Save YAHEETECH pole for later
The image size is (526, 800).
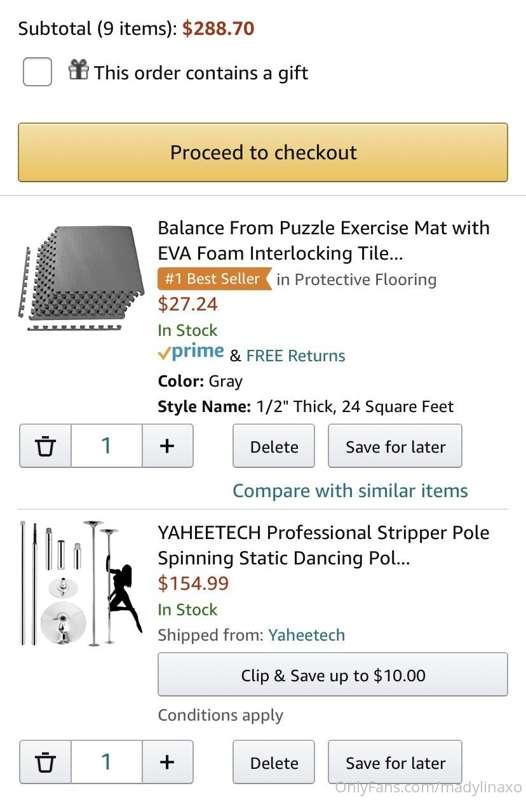coord(395,762)
